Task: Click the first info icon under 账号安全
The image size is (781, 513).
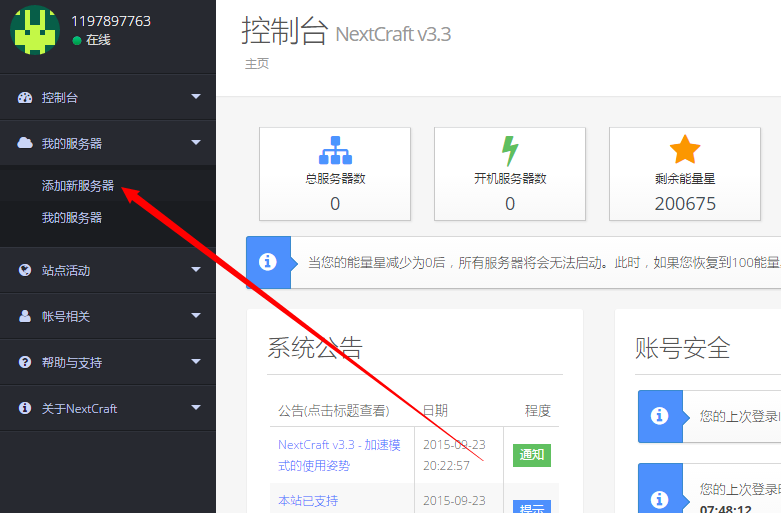Action: point(659,415)
